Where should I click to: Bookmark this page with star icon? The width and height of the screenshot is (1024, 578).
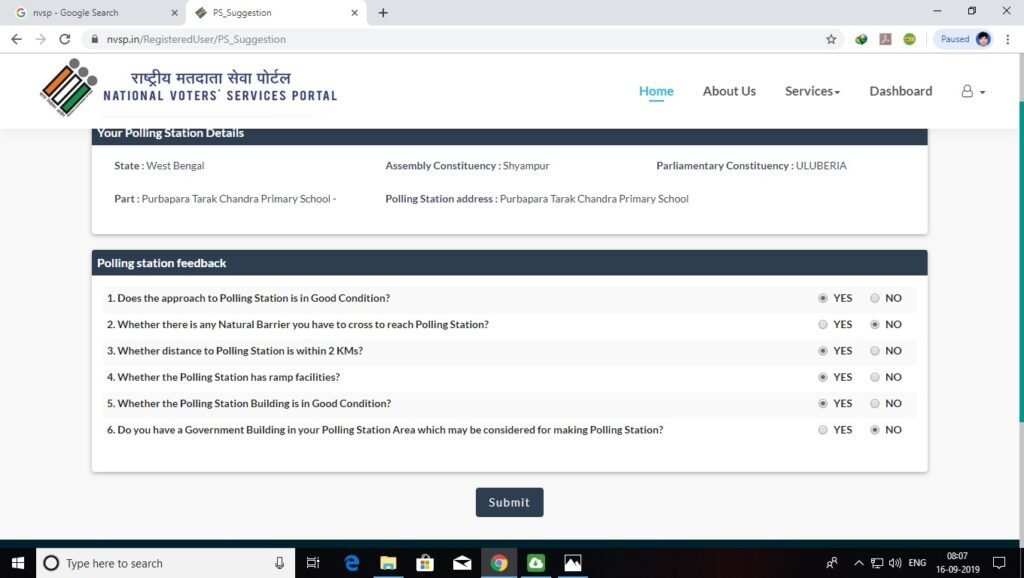[x=831, y=39]
